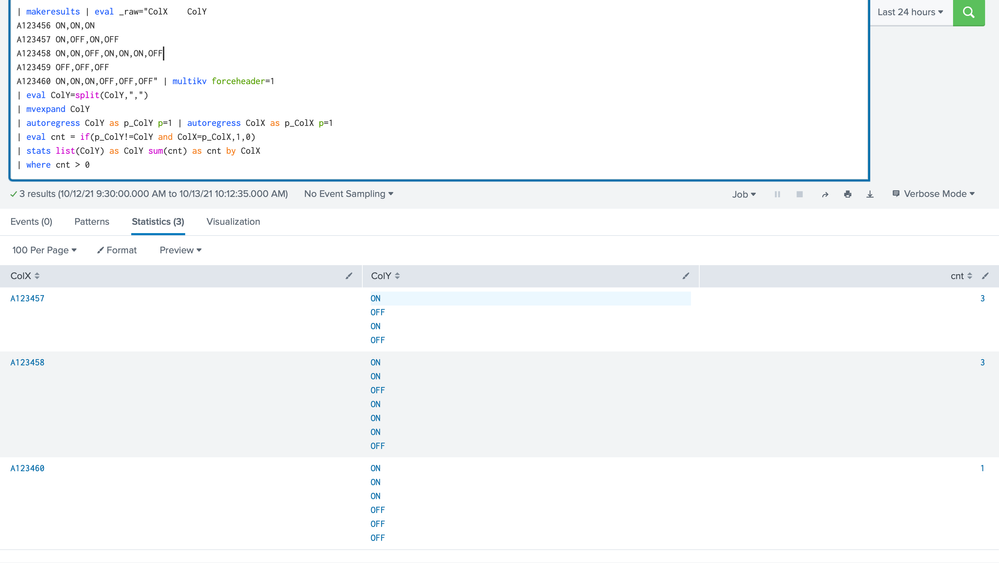
Task: Switch to the Events (0) tab
Action: click(31, 222)
